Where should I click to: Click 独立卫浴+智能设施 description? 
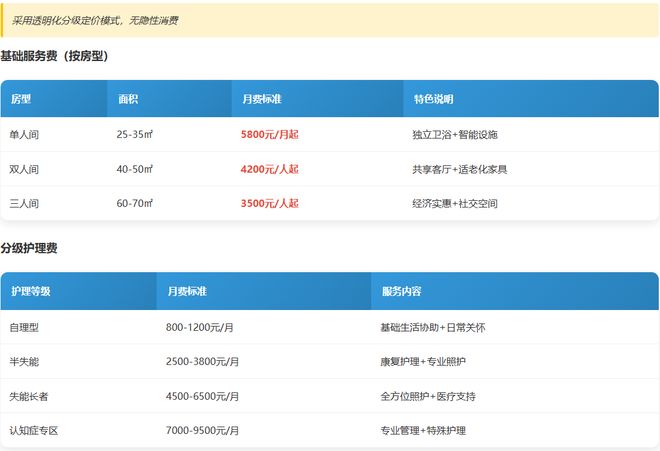point(455,135)
